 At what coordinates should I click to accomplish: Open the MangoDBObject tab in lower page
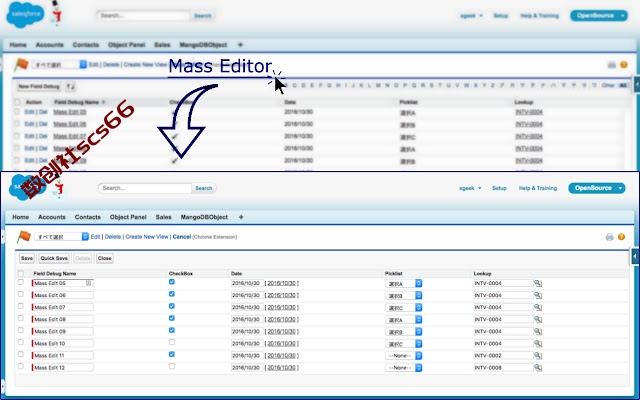pyautogui.click(x=204, y=217)
